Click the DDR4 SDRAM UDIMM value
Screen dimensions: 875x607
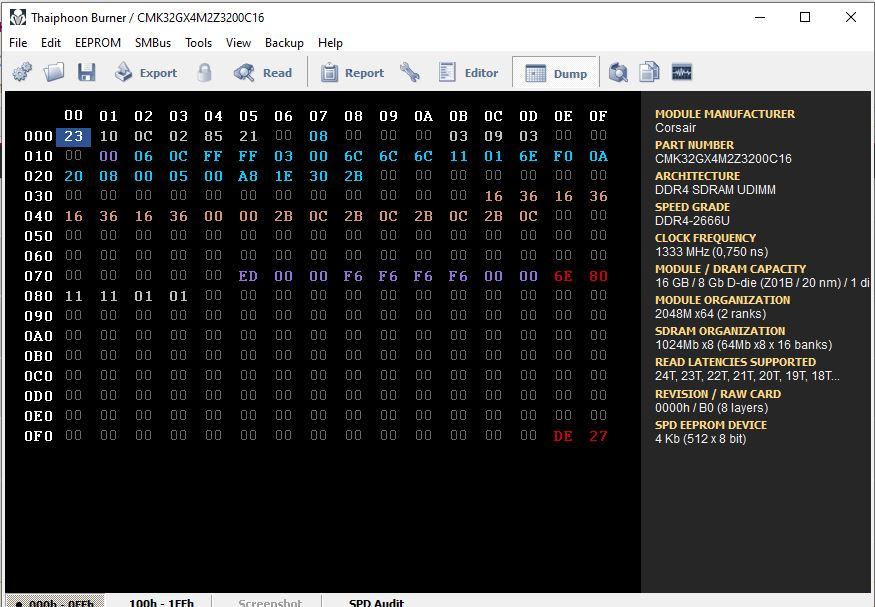715,190
